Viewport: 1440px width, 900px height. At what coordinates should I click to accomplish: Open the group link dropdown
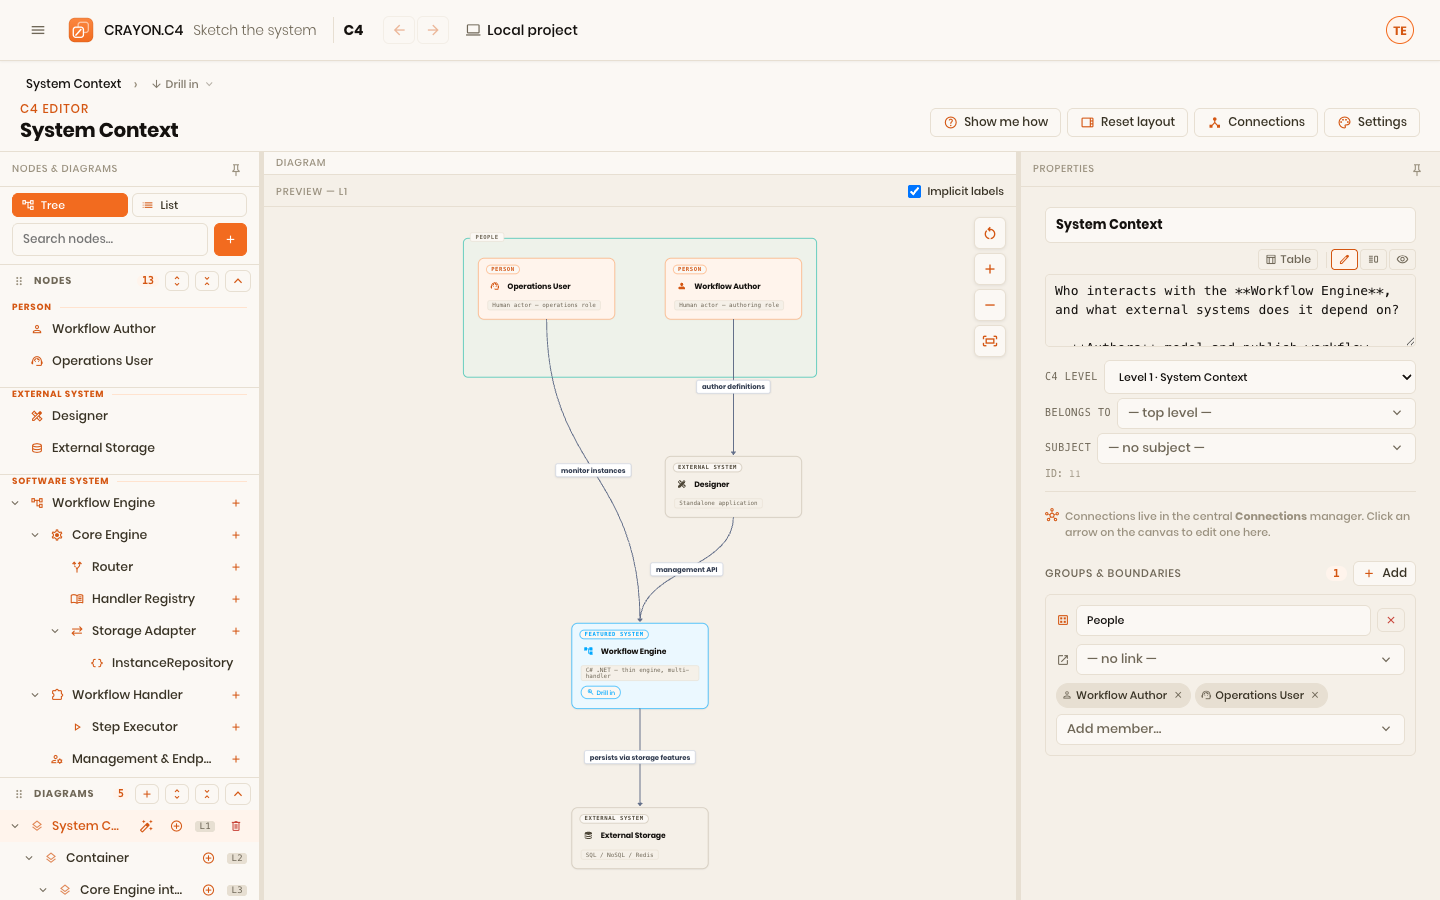(1240, 659)
